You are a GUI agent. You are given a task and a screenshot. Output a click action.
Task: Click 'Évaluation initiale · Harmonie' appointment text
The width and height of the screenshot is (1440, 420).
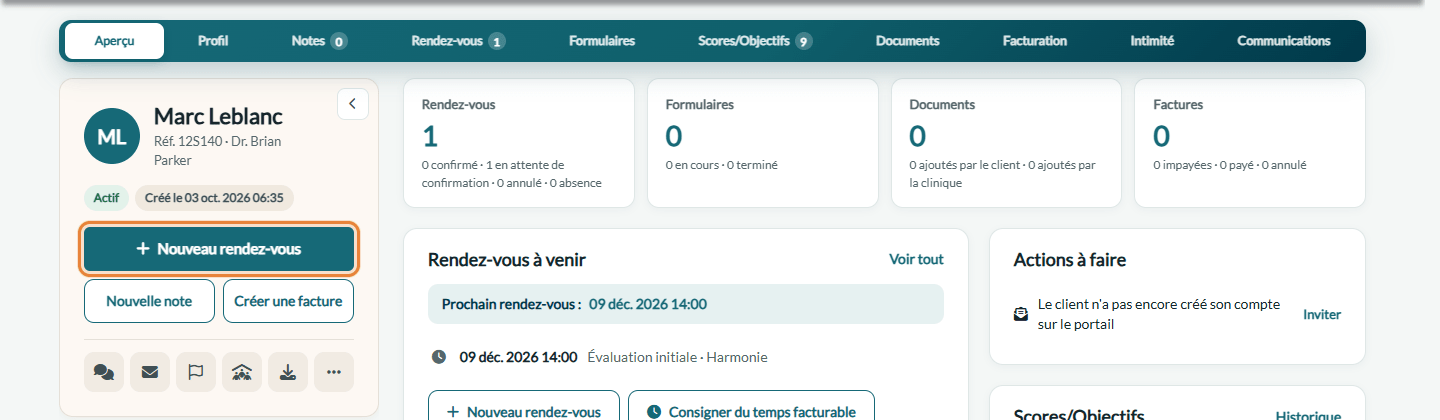tap(677, 357)
